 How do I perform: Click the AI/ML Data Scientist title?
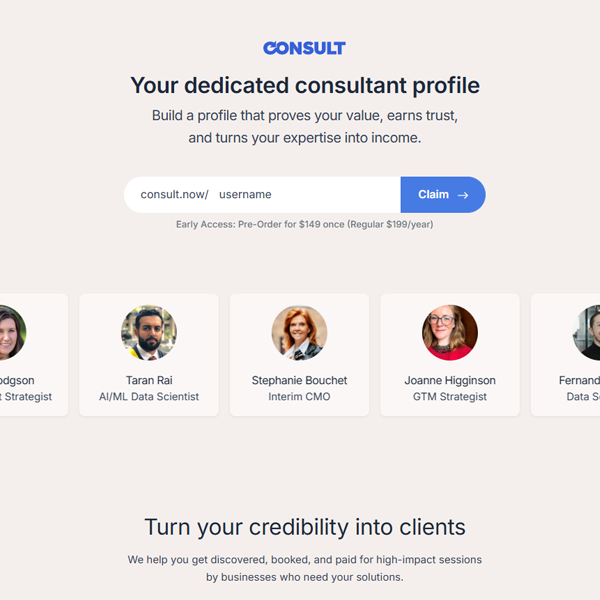(x=149, y=397)
